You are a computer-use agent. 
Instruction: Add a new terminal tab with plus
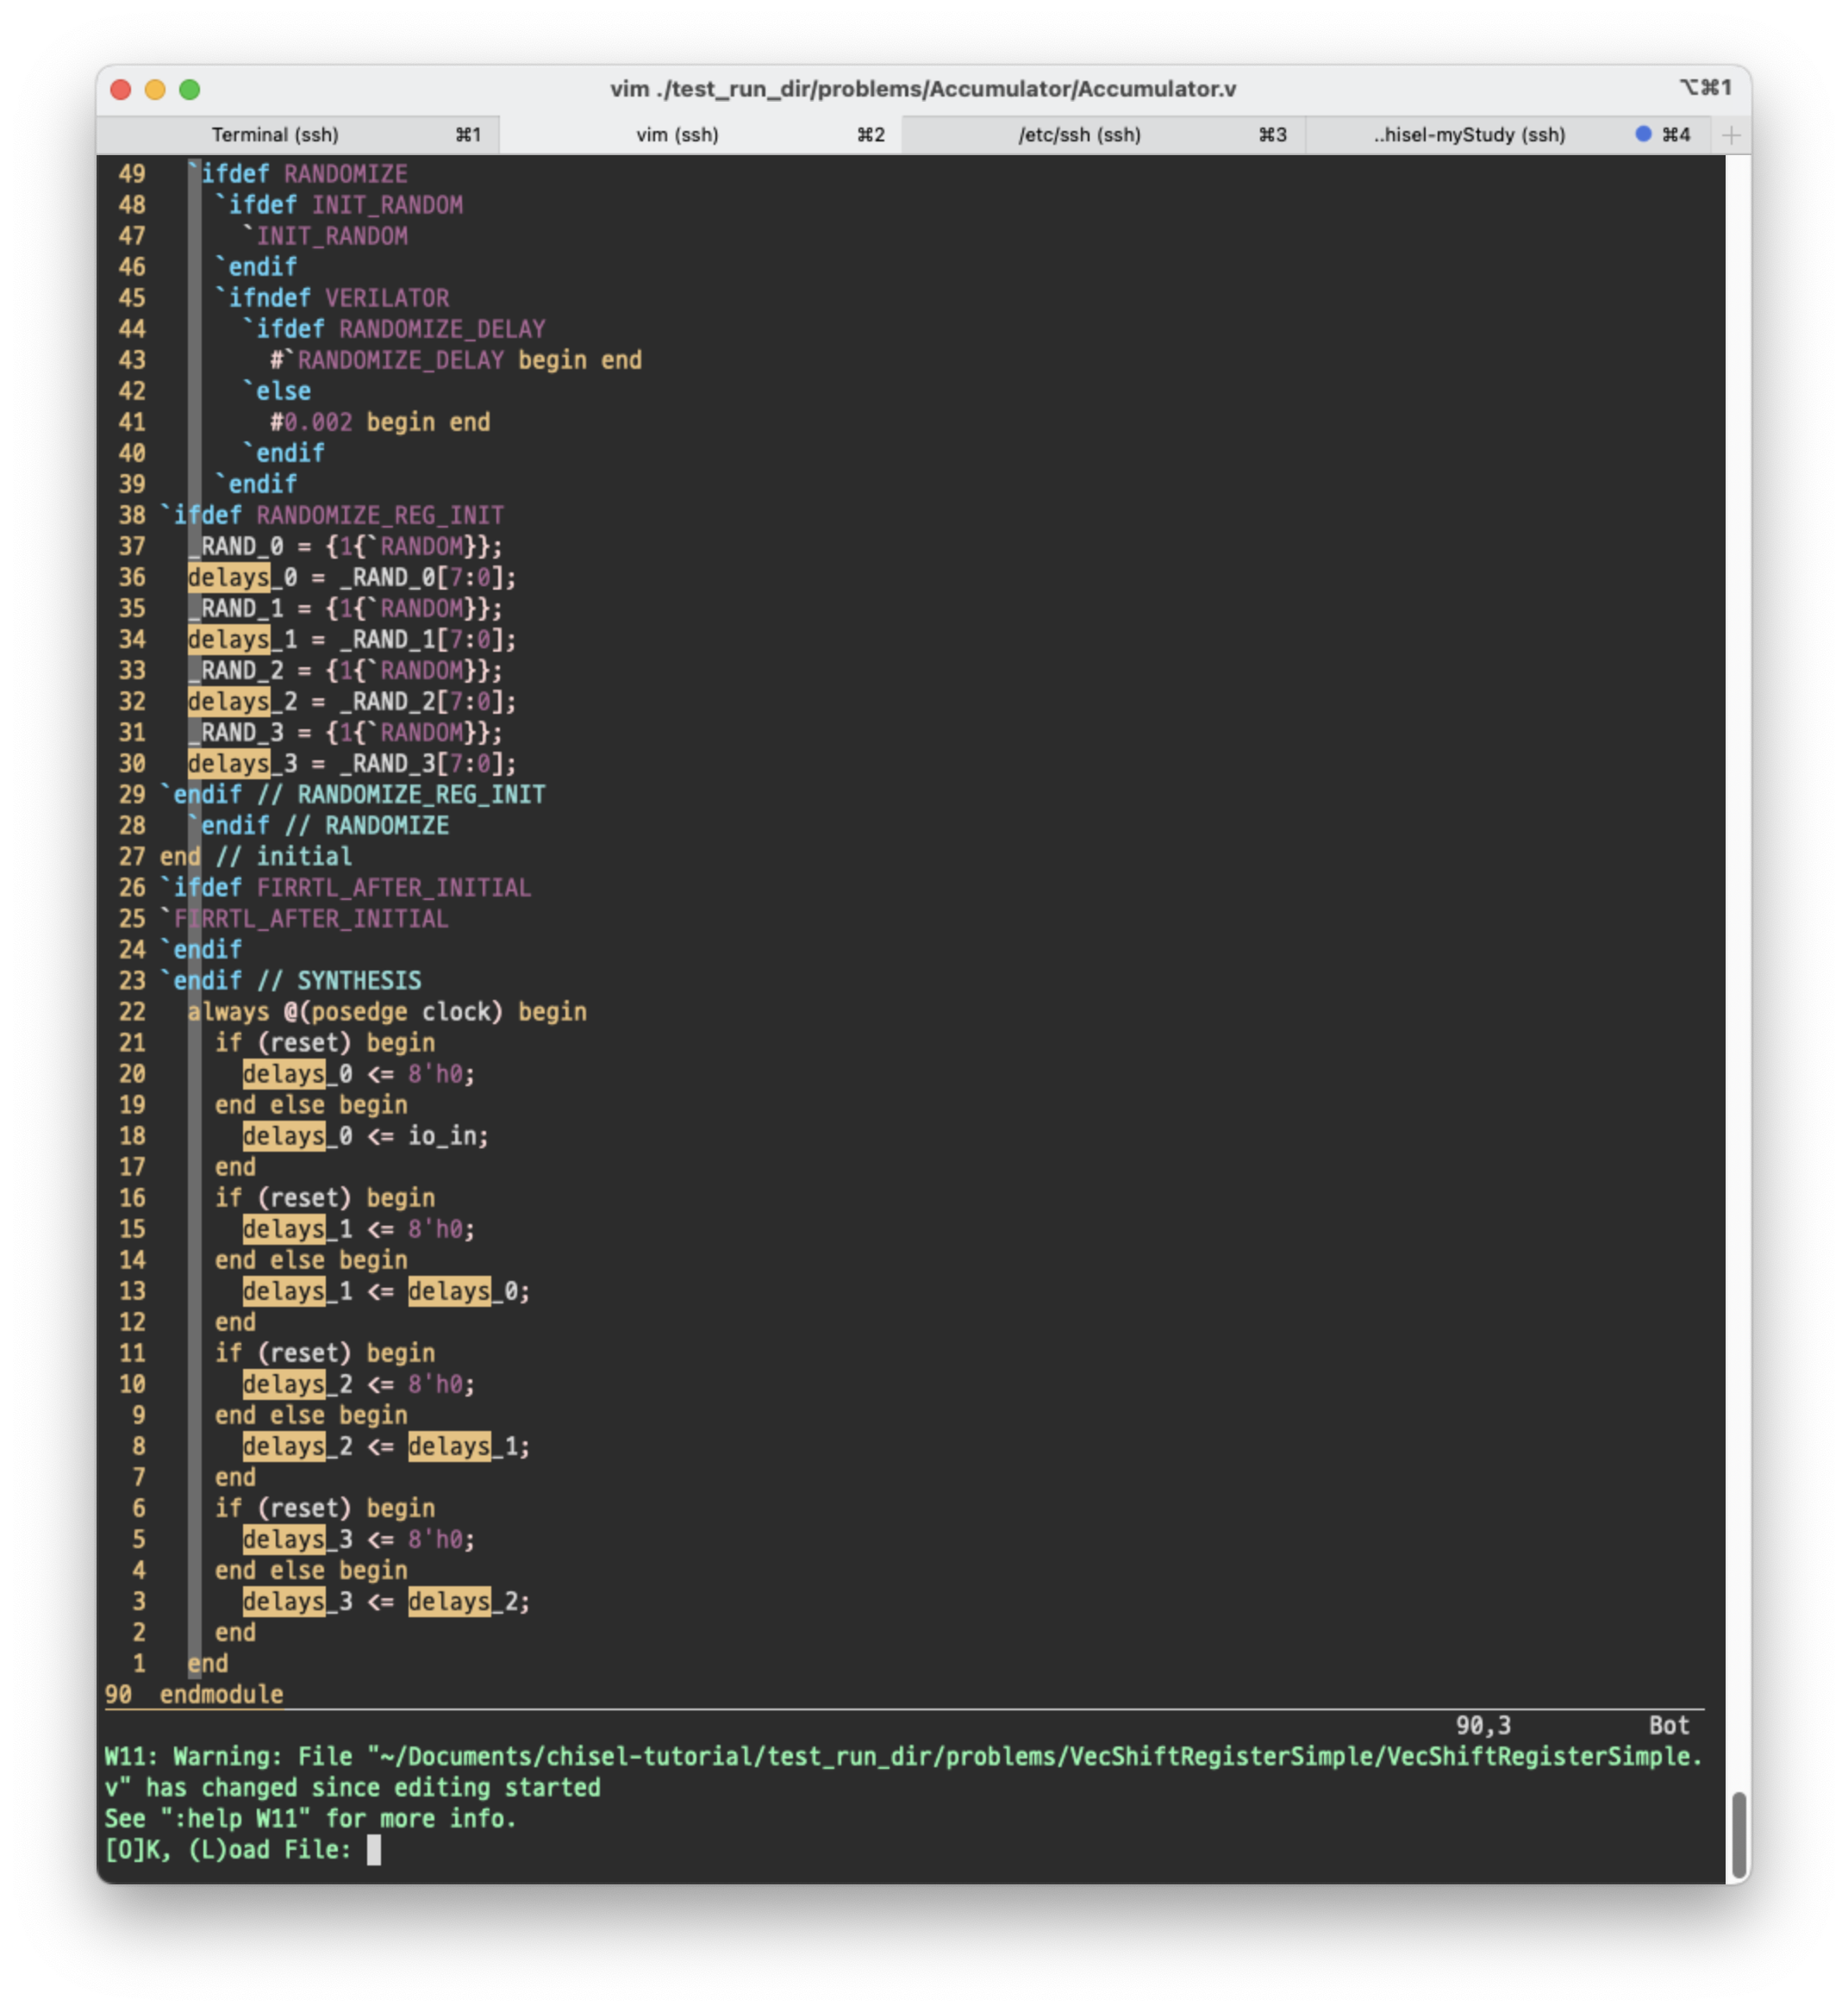(x=1731, y=135)
